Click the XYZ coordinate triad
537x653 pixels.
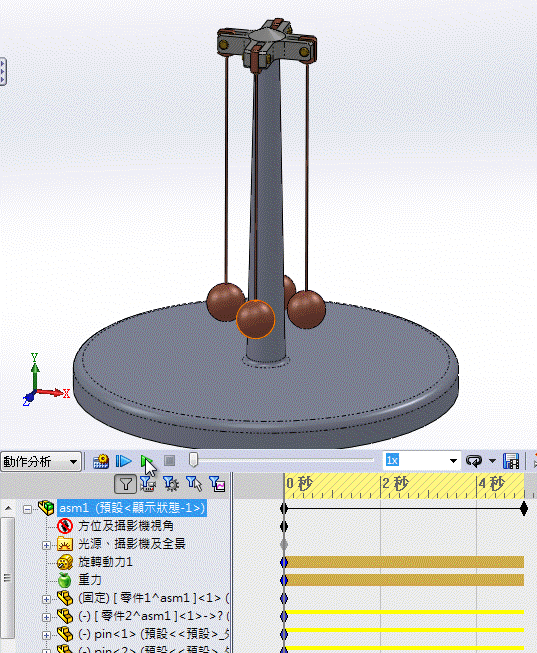click(45, 379)
